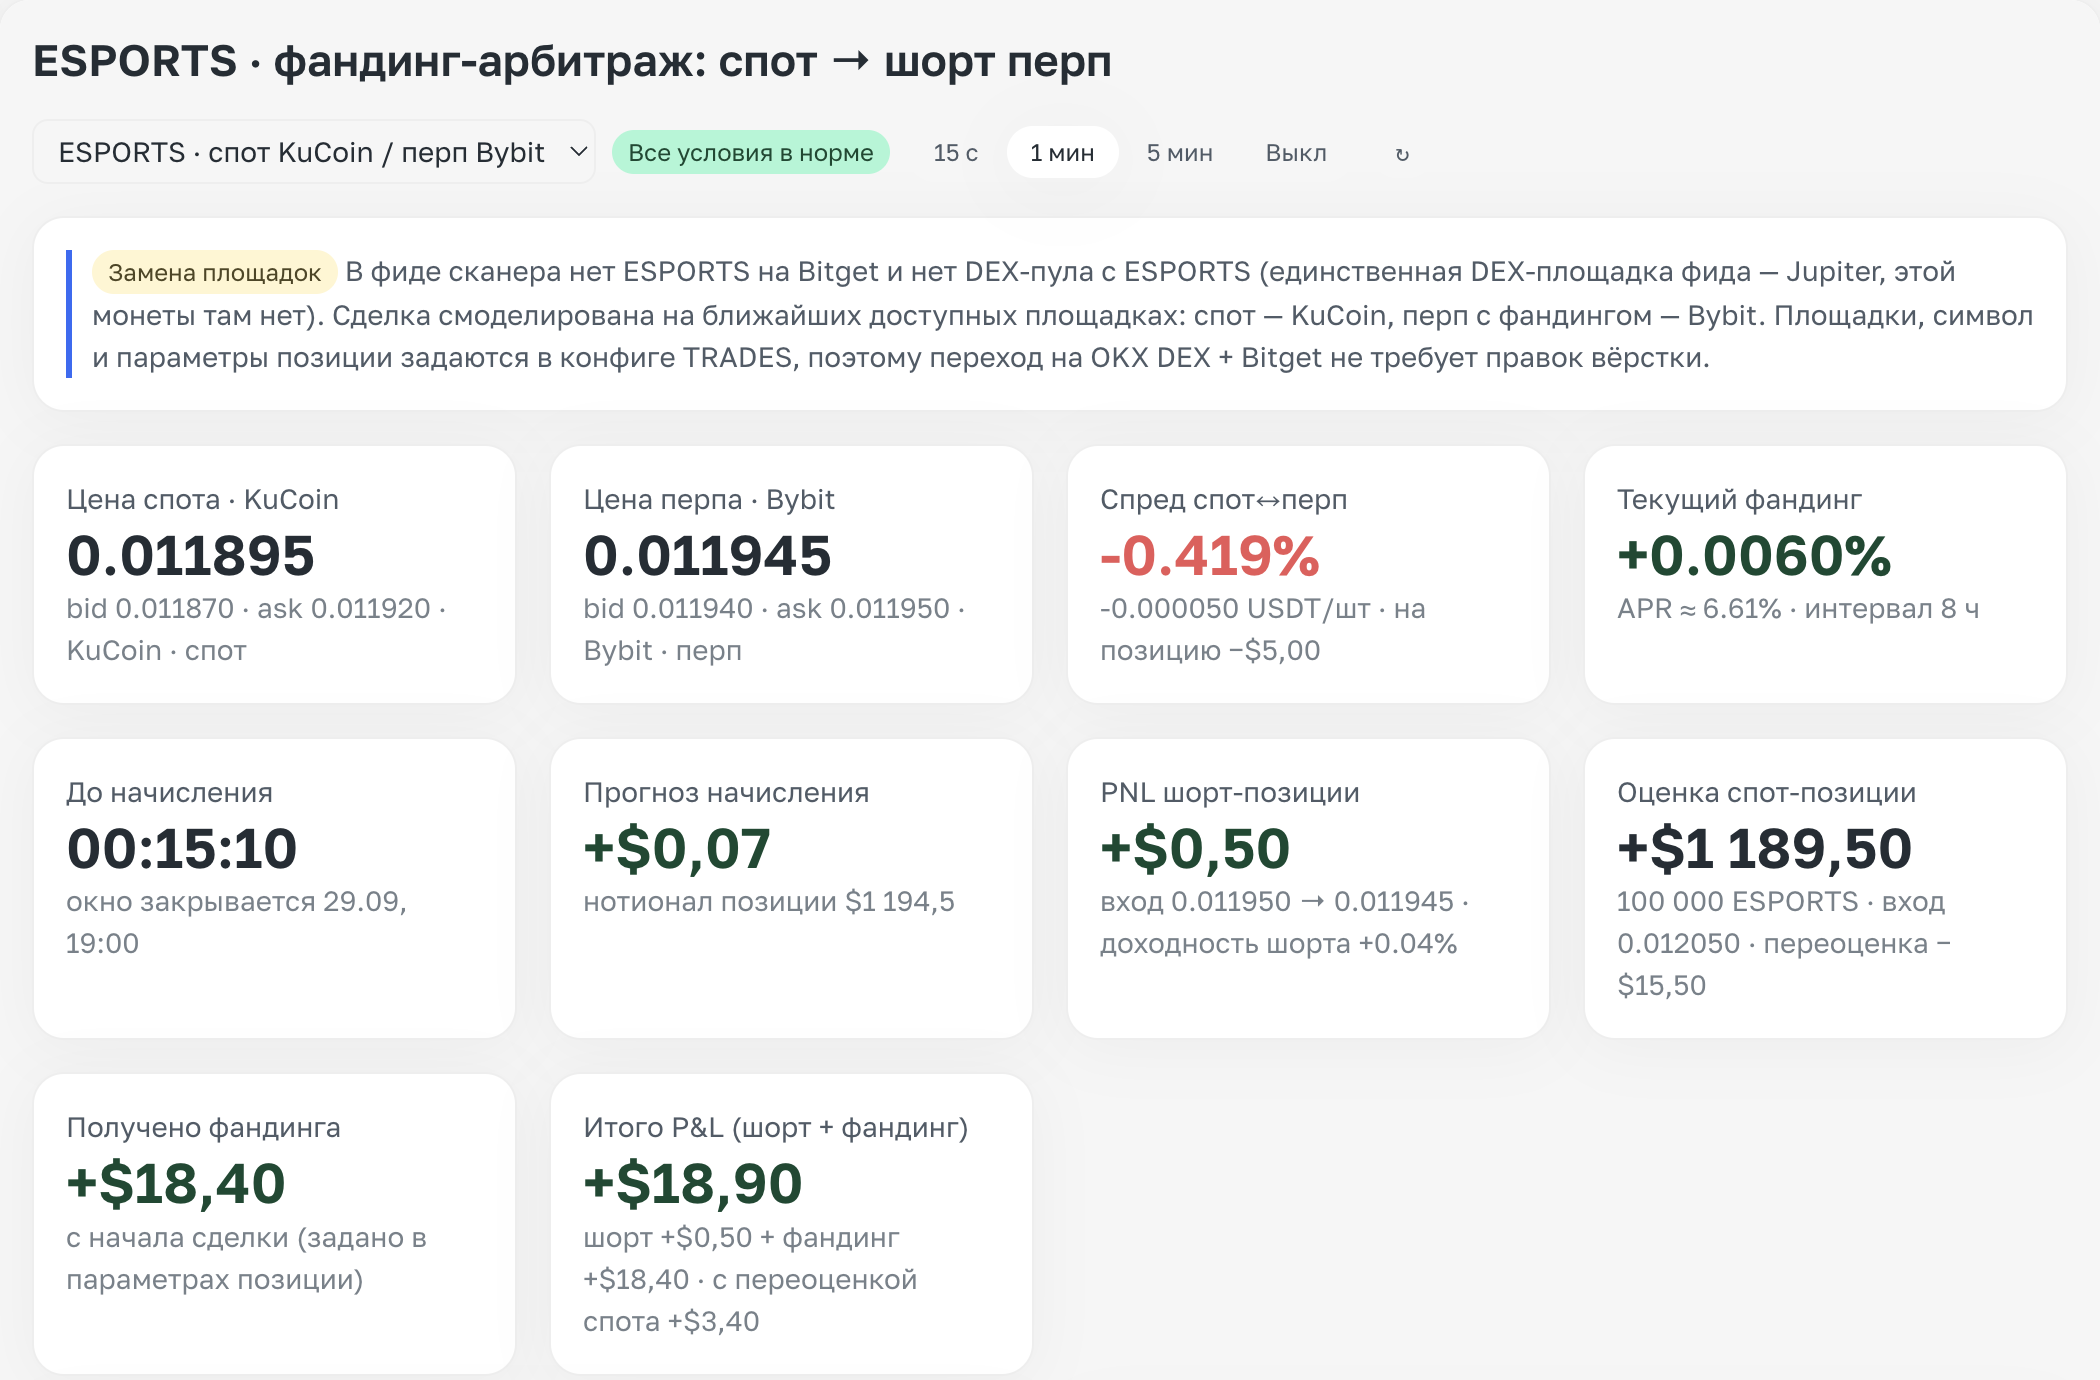2100x1380 pixels.
Task: Click the Все условия в норме status badge
Action: point(751,153)
